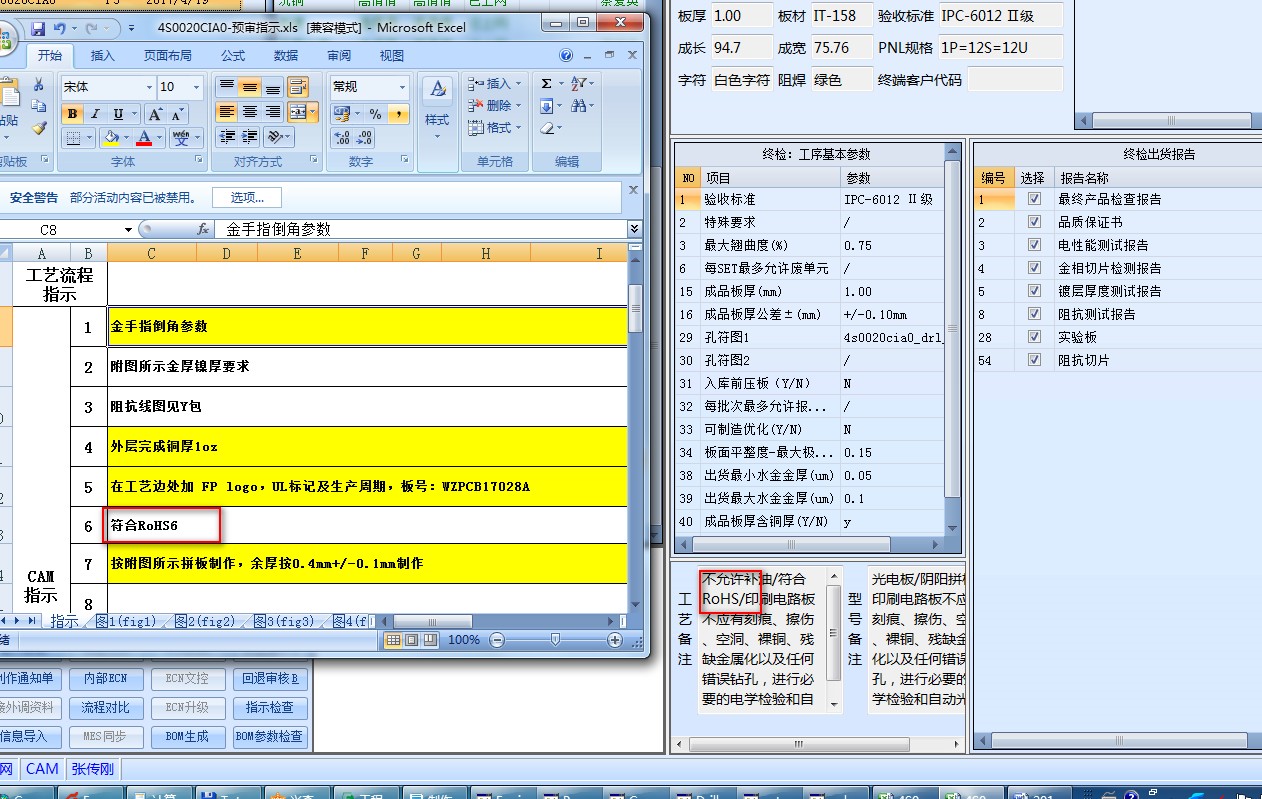Screen dimensions: 1262x799
Task: Zoom in with the plus button
Action: 614,640
